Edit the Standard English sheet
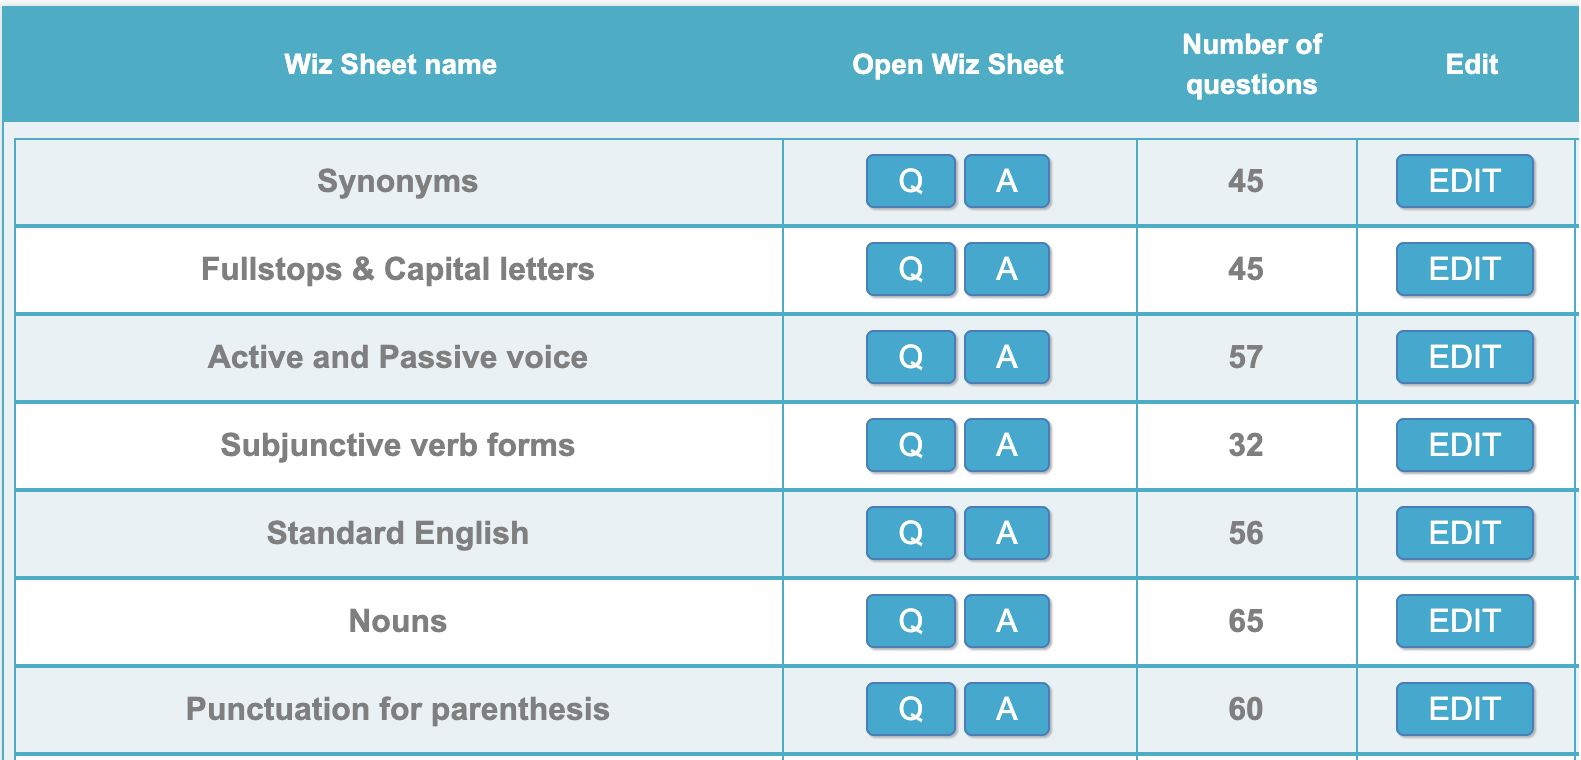The height and width of the screenshot is (760, 1581). [x=1465, y=533]
